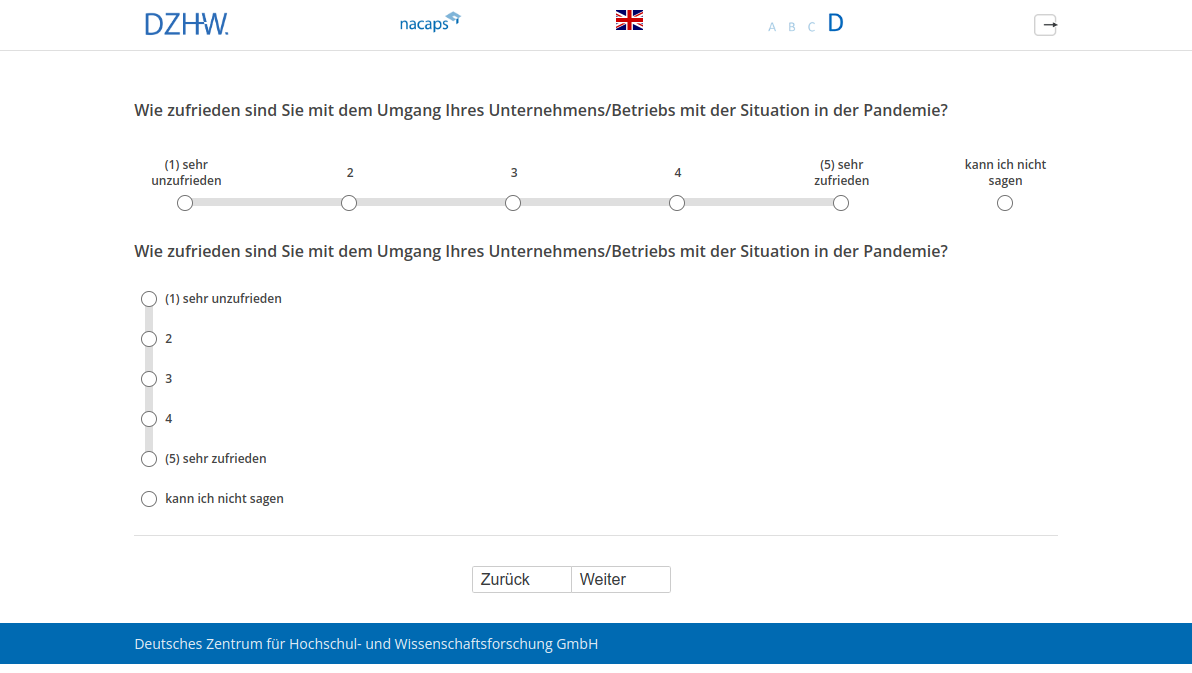Select horizontal scale option '(1) sehr unzufrieden'
This screenshot has height=673, width=1192.
[x=185, y=203]
